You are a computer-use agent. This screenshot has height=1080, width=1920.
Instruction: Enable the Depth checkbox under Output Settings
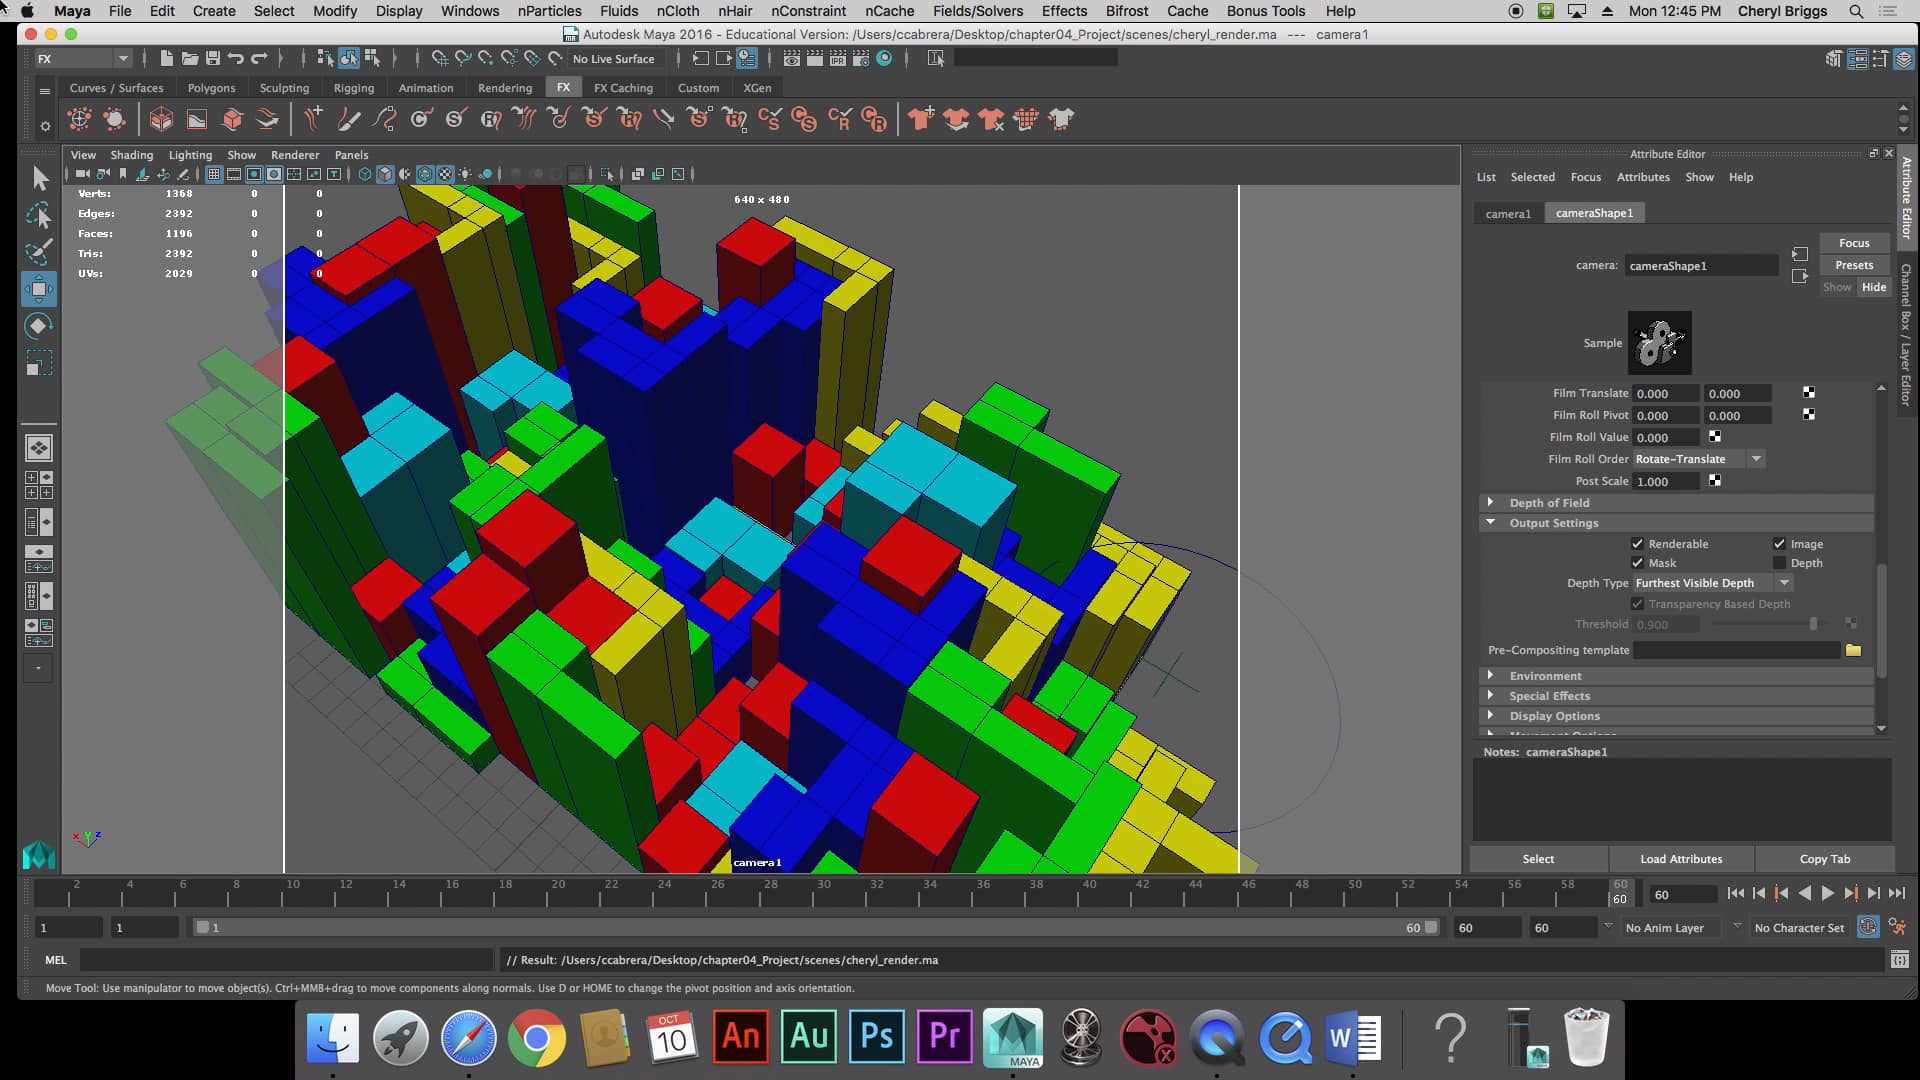pos(1781,563)
